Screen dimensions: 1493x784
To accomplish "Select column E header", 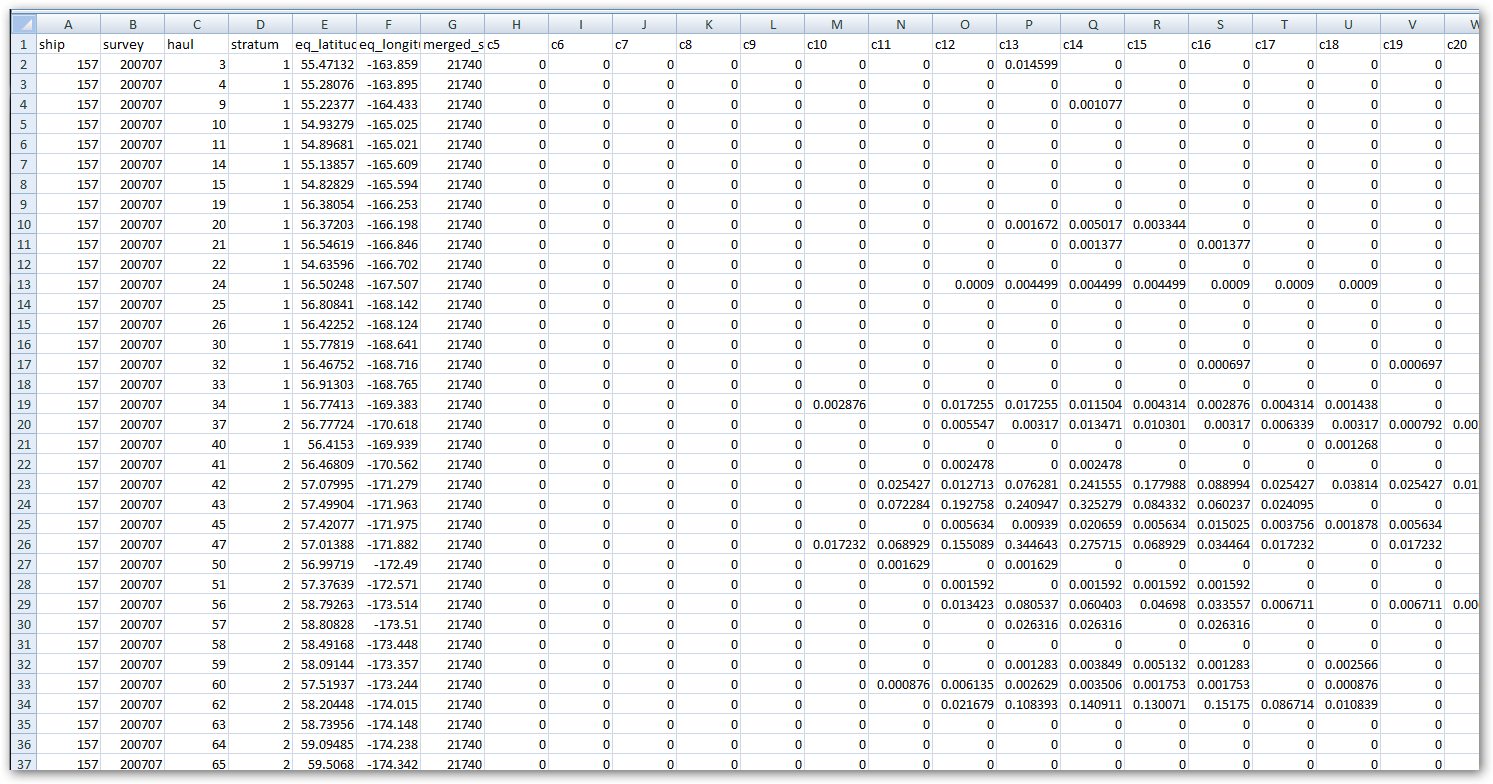I will 324,24.
